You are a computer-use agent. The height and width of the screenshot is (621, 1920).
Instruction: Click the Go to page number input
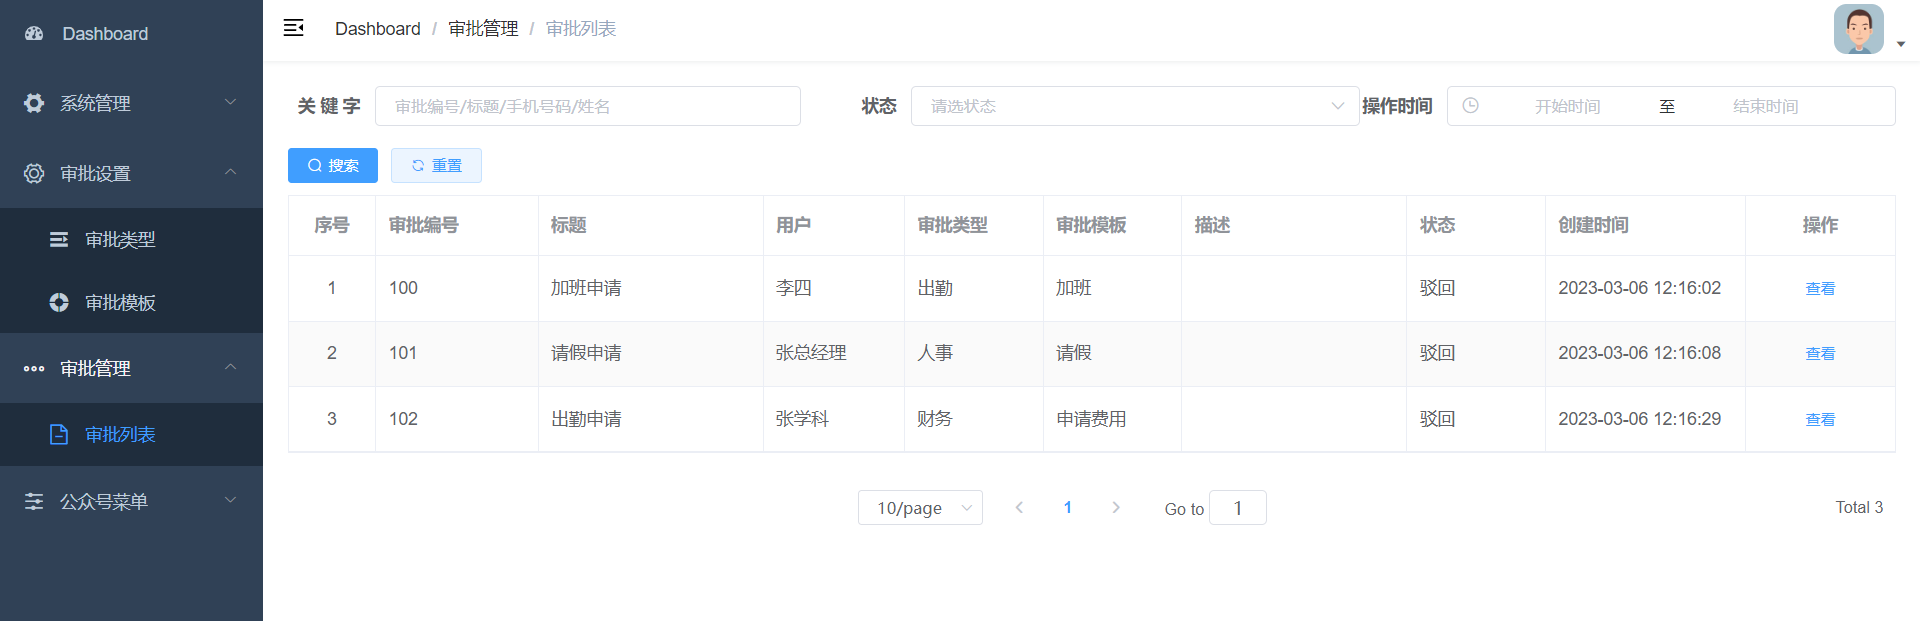click(1238, 508)
